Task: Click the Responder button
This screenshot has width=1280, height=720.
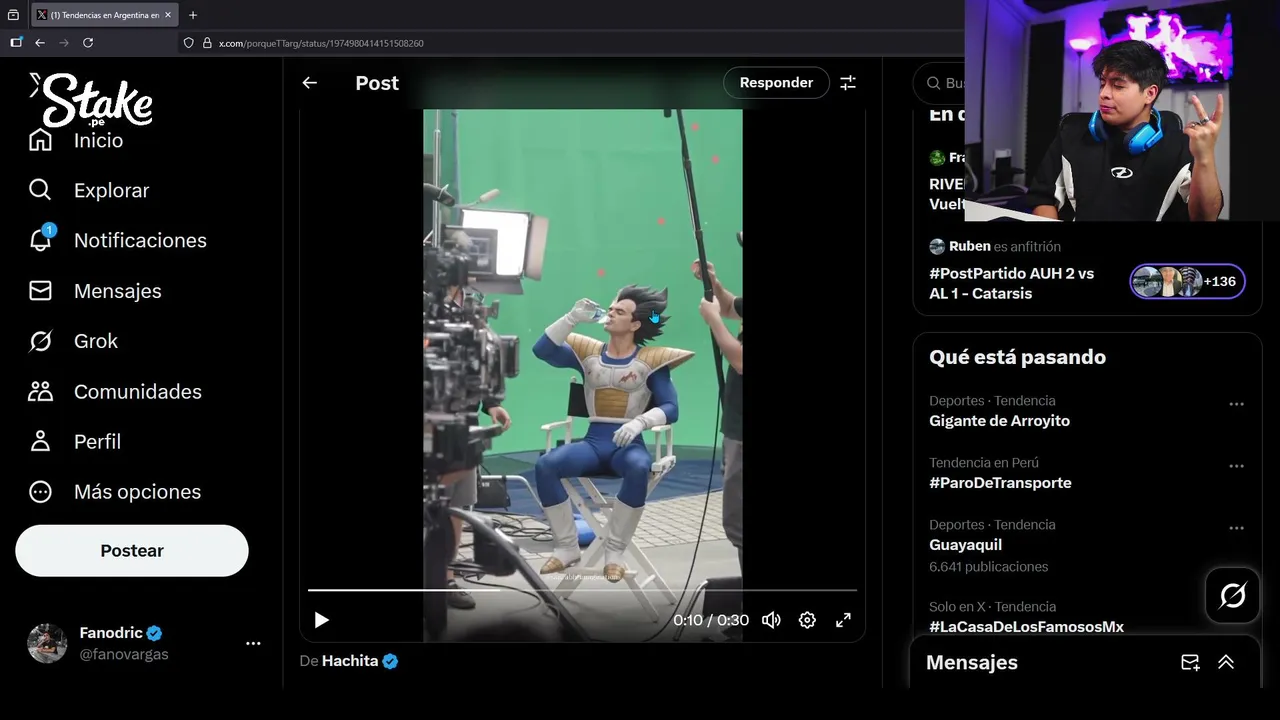Action: [776, 83]
